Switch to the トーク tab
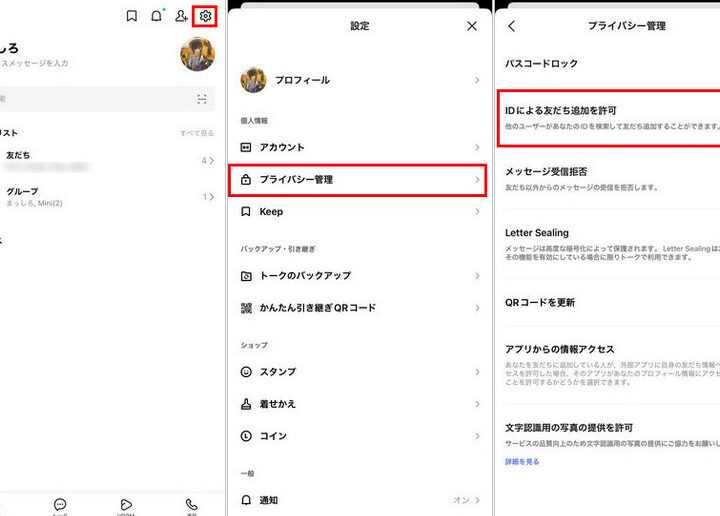This screenshot has width=720, height=516. click(x=61, y=506)
